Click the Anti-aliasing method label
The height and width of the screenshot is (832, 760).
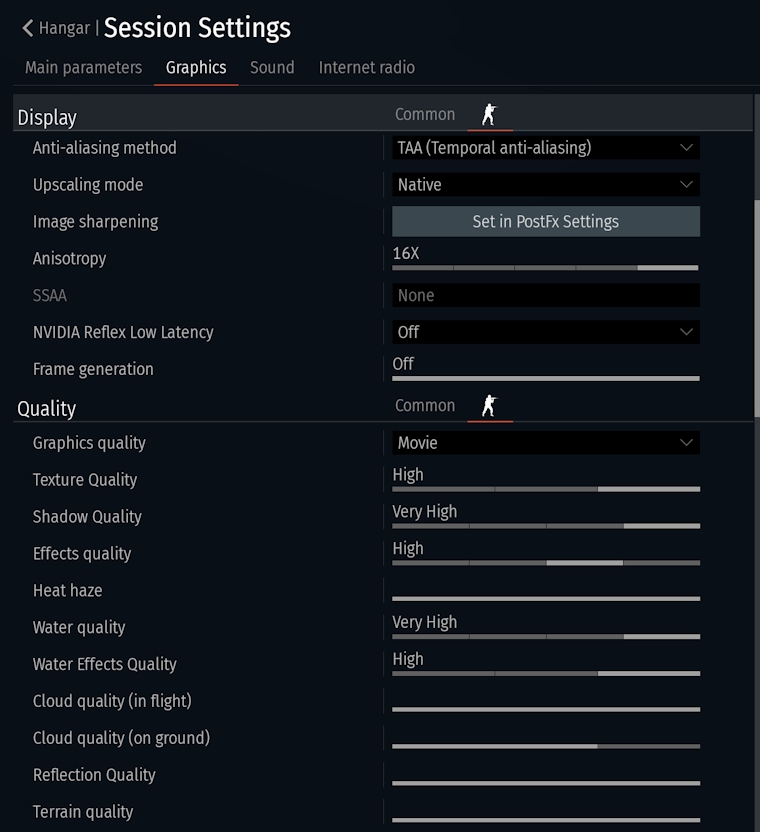click(105, 148)
